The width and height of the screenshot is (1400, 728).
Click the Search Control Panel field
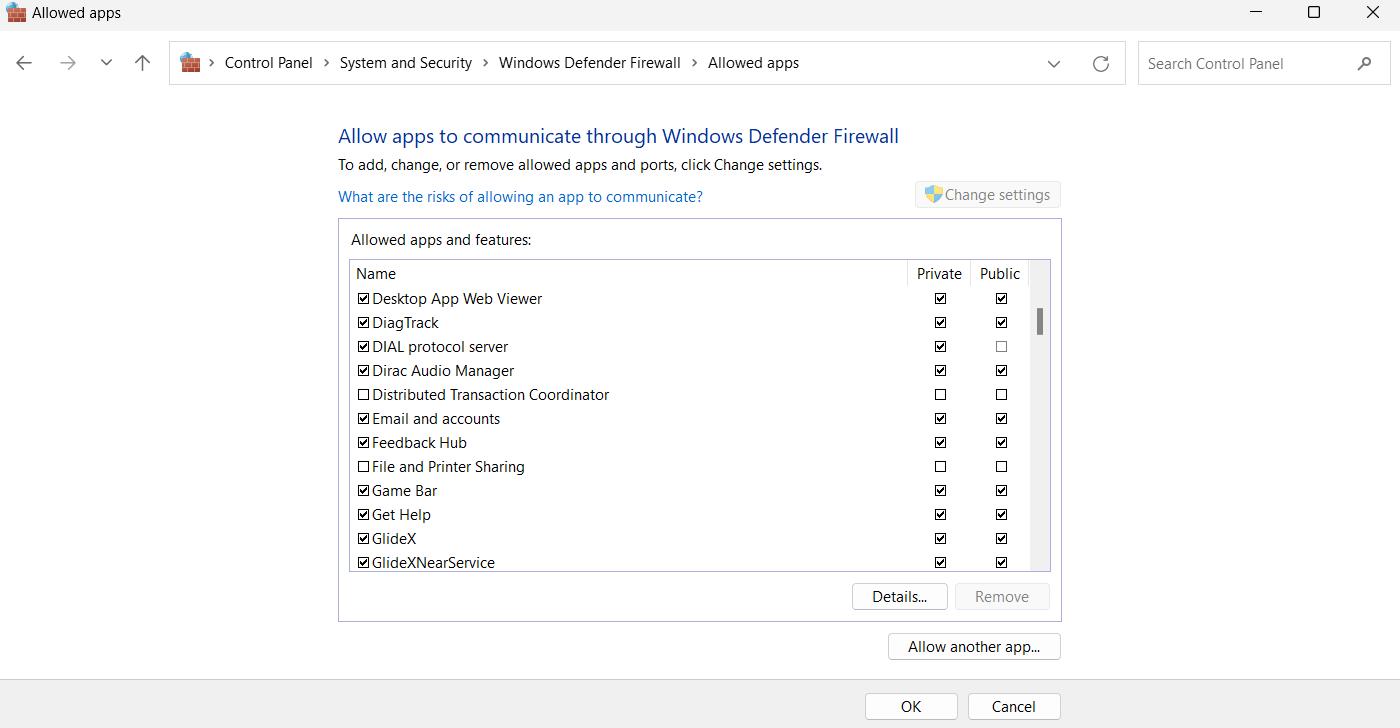coord(1245,64)
